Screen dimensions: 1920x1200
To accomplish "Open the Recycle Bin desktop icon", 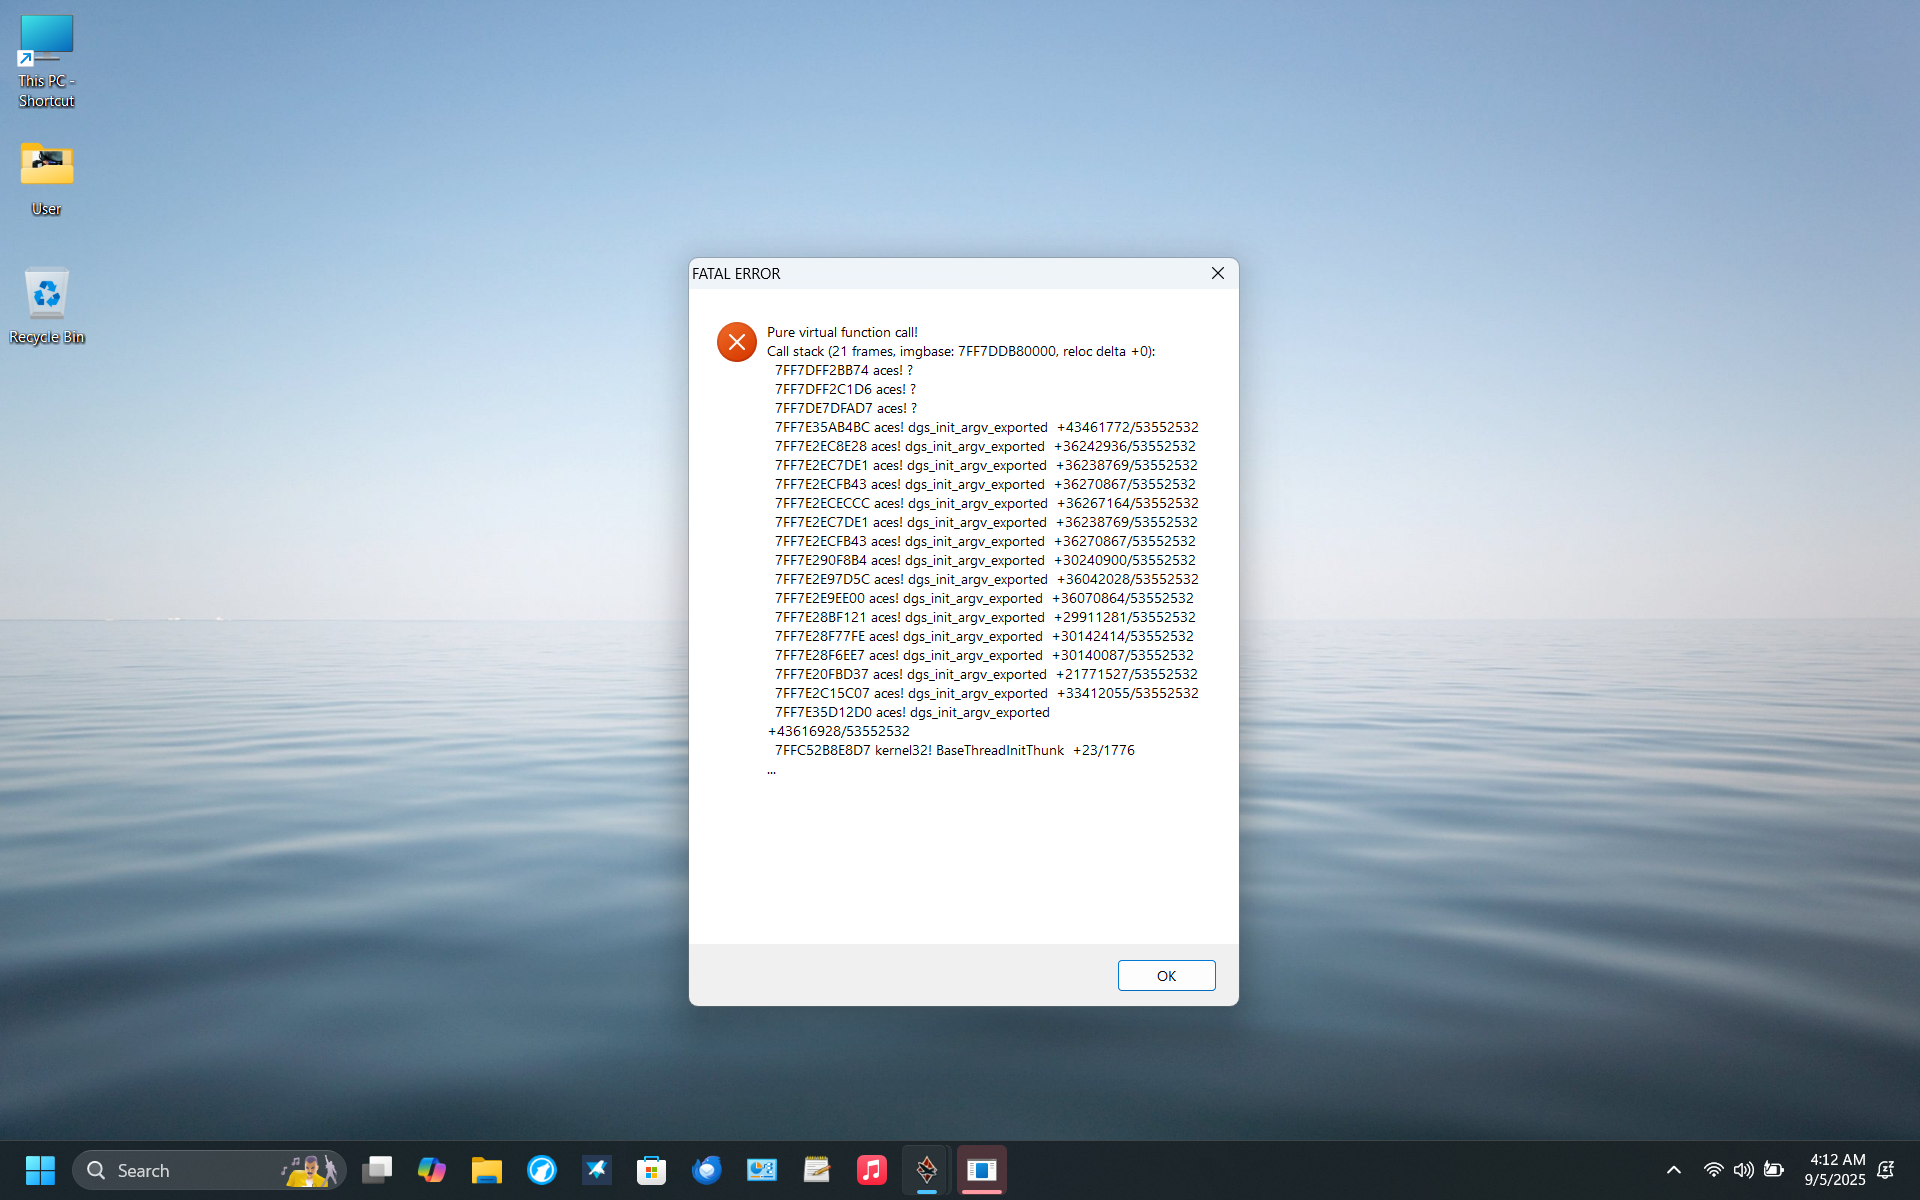I will (x=46, y=305).
